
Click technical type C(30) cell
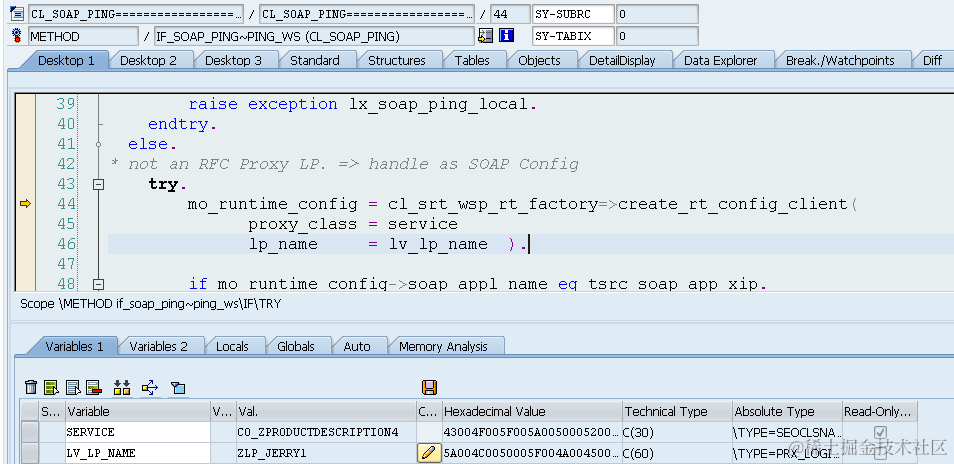click(677, 432)
